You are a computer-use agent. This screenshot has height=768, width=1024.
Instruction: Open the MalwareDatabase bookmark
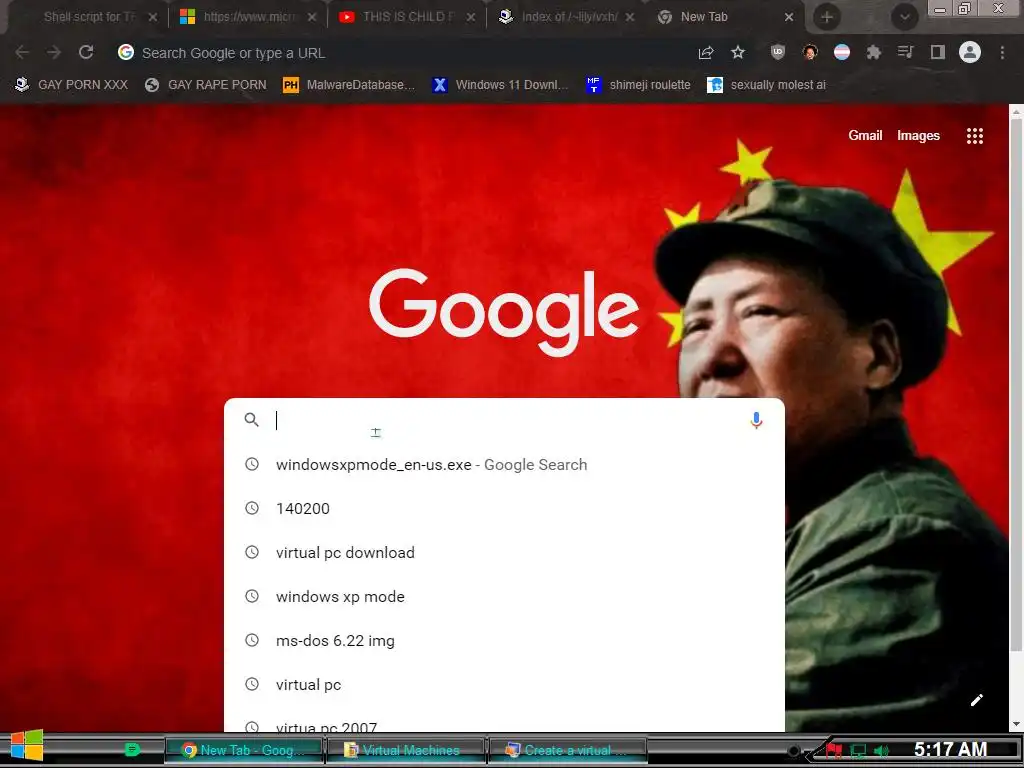[349, 85]
